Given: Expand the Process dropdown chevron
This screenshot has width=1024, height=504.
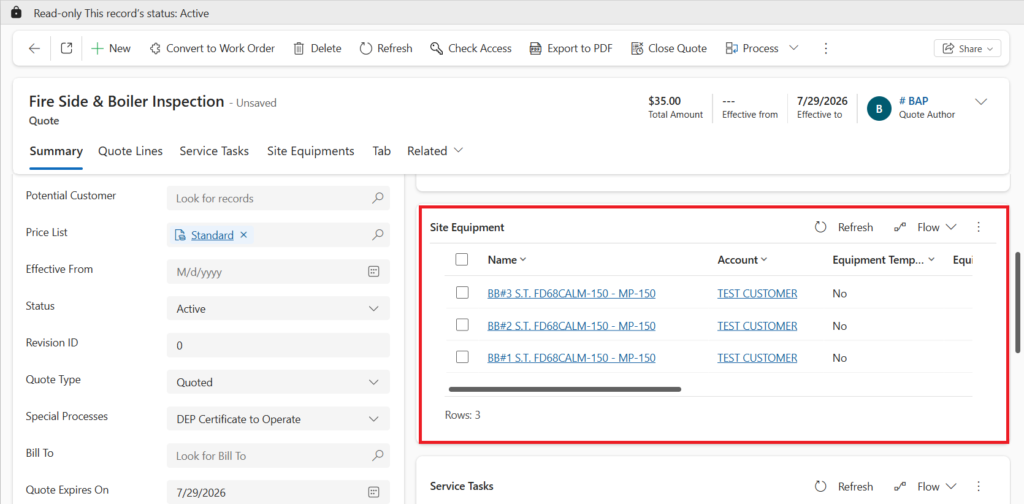Looking at the screenshot, I should pyautogui.click(x=794, y=48).
